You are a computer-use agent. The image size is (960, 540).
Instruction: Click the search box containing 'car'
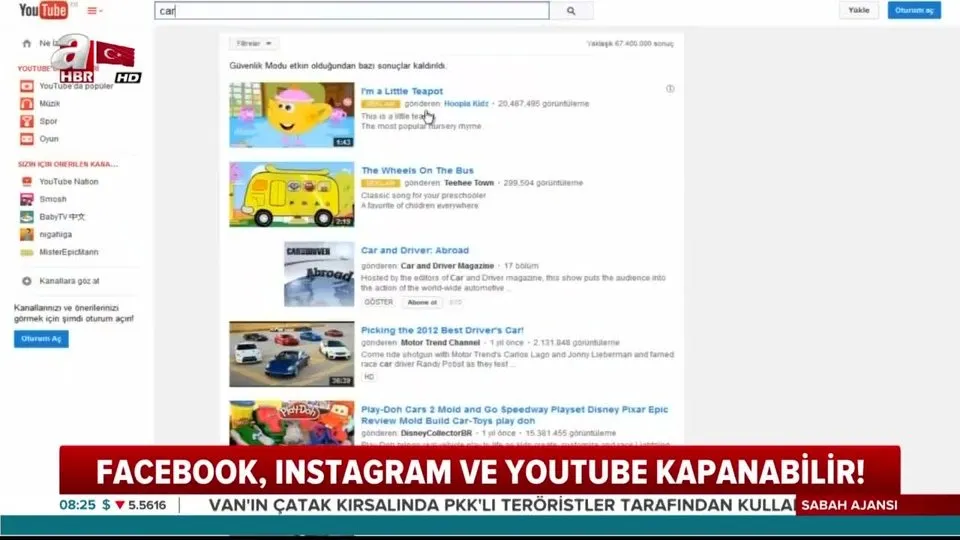352,10
